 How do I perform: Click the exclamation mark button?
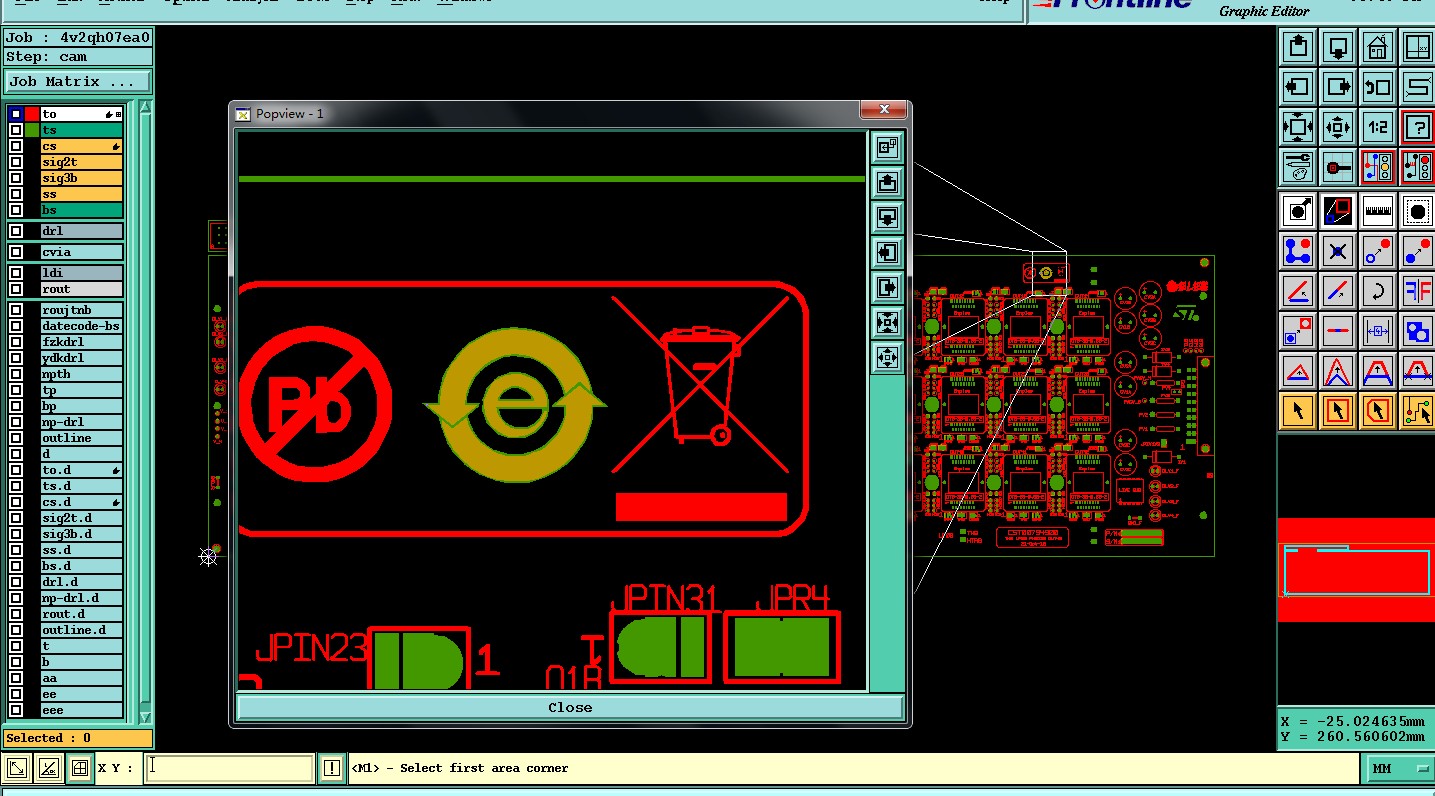[332, 768]
